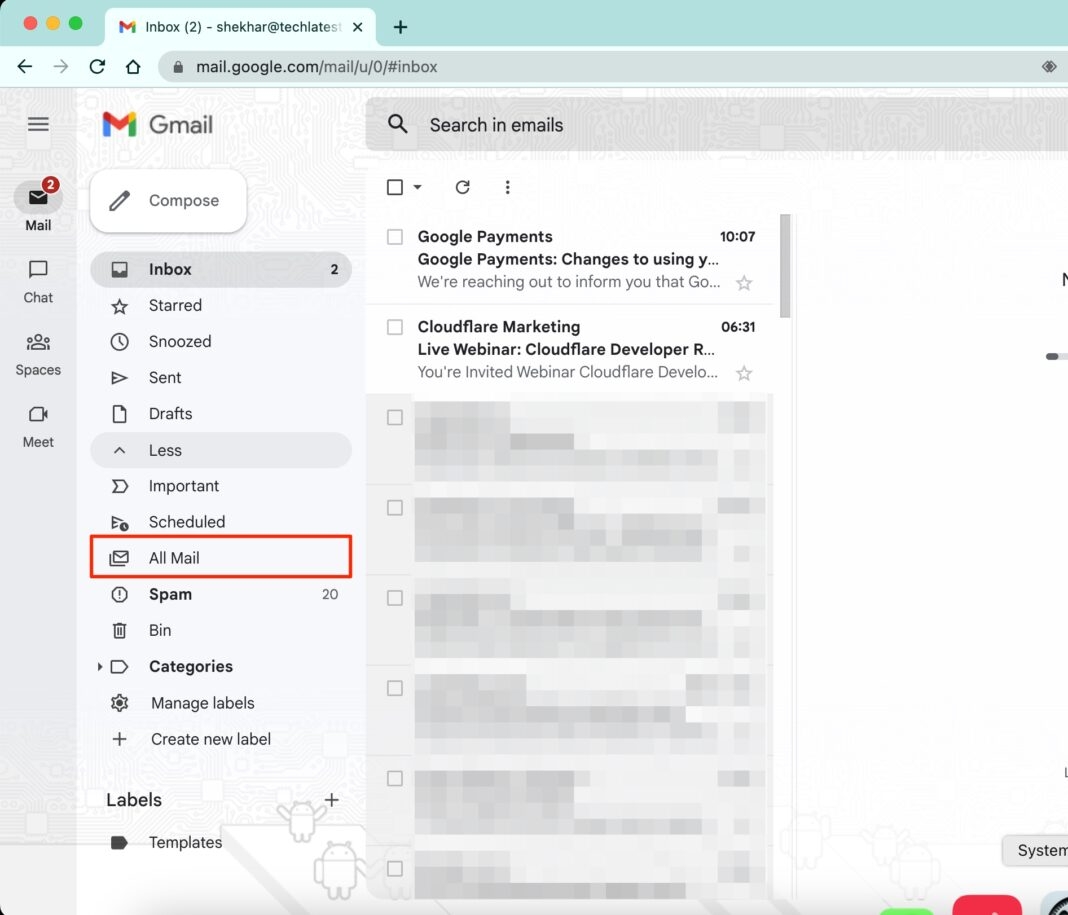
Task: Open the main navigation hamburger menu
Action: (x=38, y=124)
